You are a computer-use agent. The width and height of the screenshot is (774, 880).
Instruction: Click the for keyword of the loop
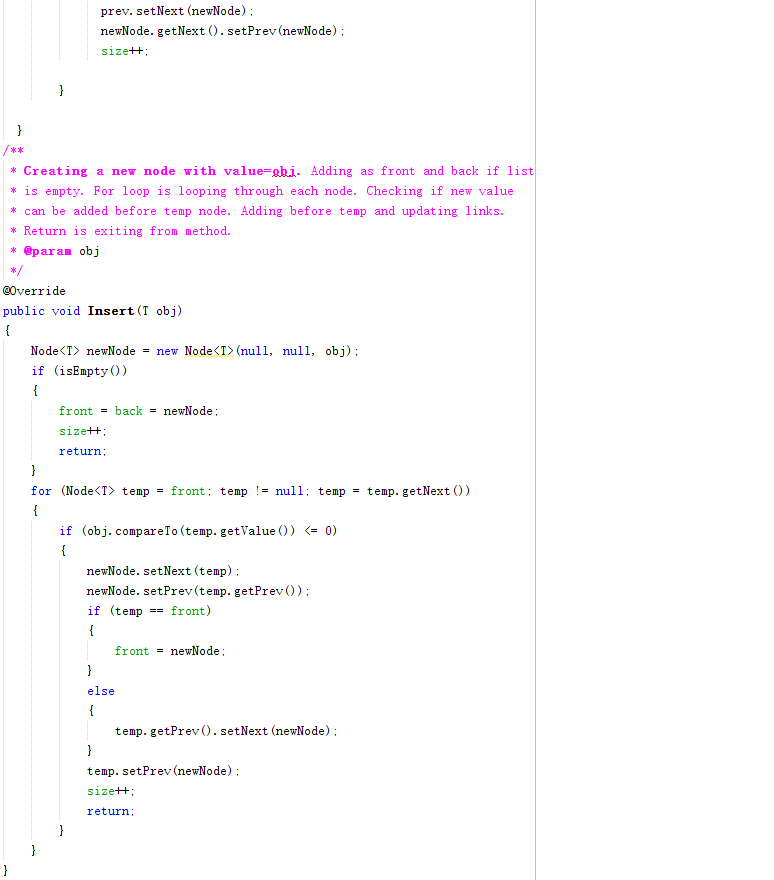click(41, 491)
